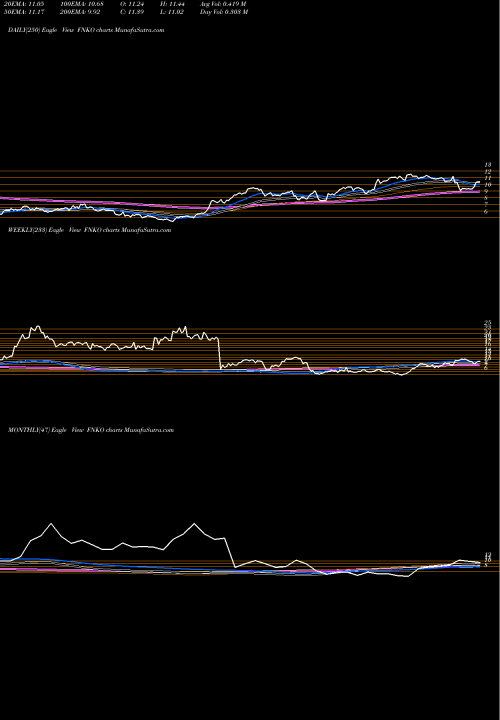Viewport: 500px width, 720px height.
Task: Click the 13 label on daily price axis
Action: [x=488, y=164]
